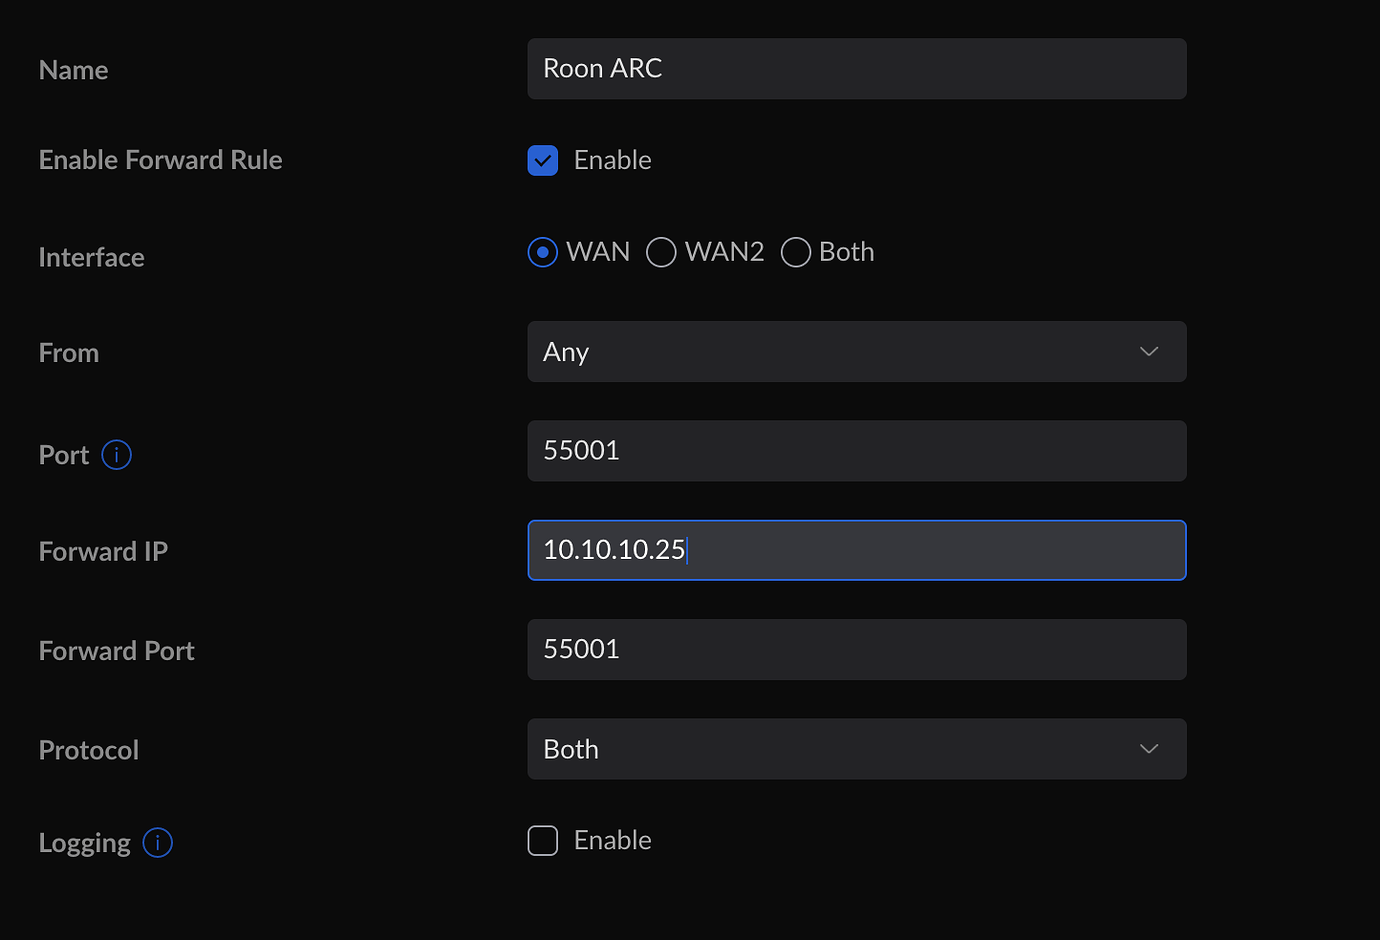This screenshot has height=940, width=1380.
Task: Select the Port field containing 55001
Action: click(x=857, y=451)
